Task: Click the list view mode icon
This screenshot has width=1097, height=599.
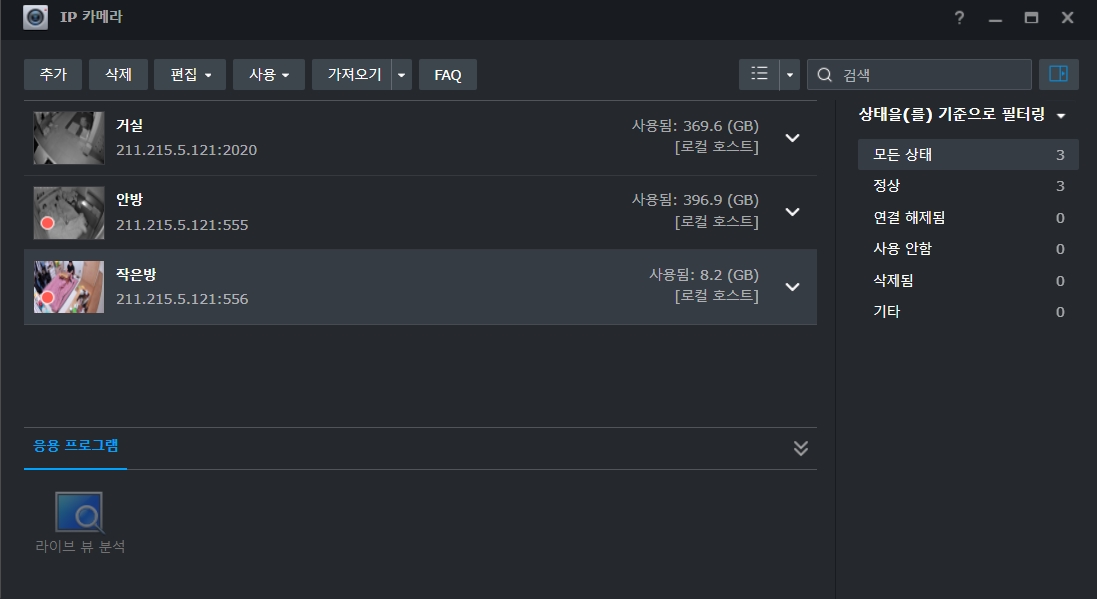Action: coord(759,74)
